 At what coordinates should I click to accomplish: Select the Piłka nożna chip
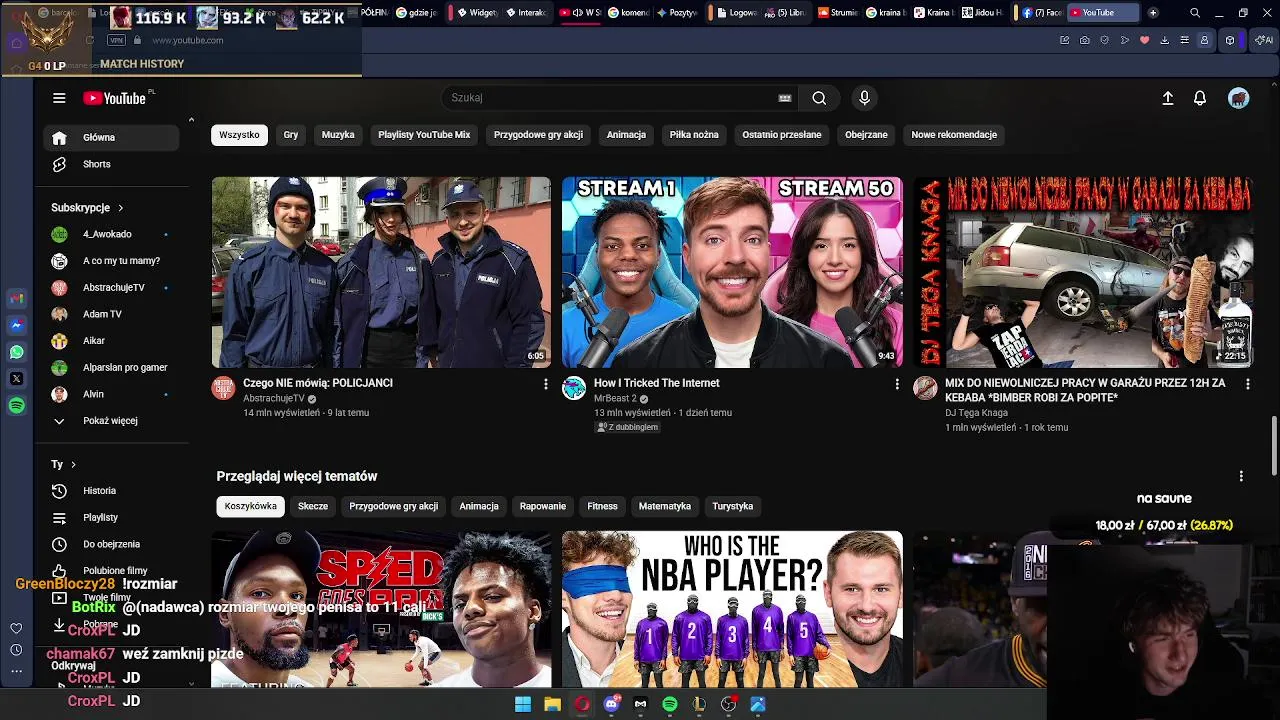(694, 135)
